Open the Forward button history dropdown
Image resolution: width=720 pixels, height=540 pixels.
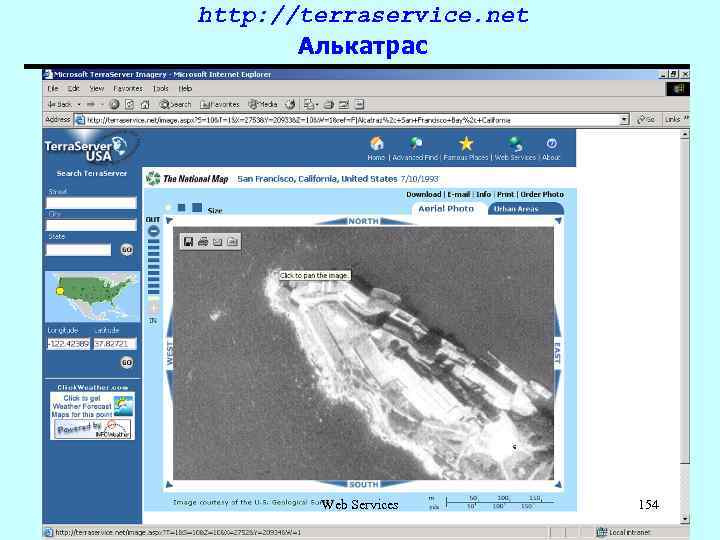point(102,105)
